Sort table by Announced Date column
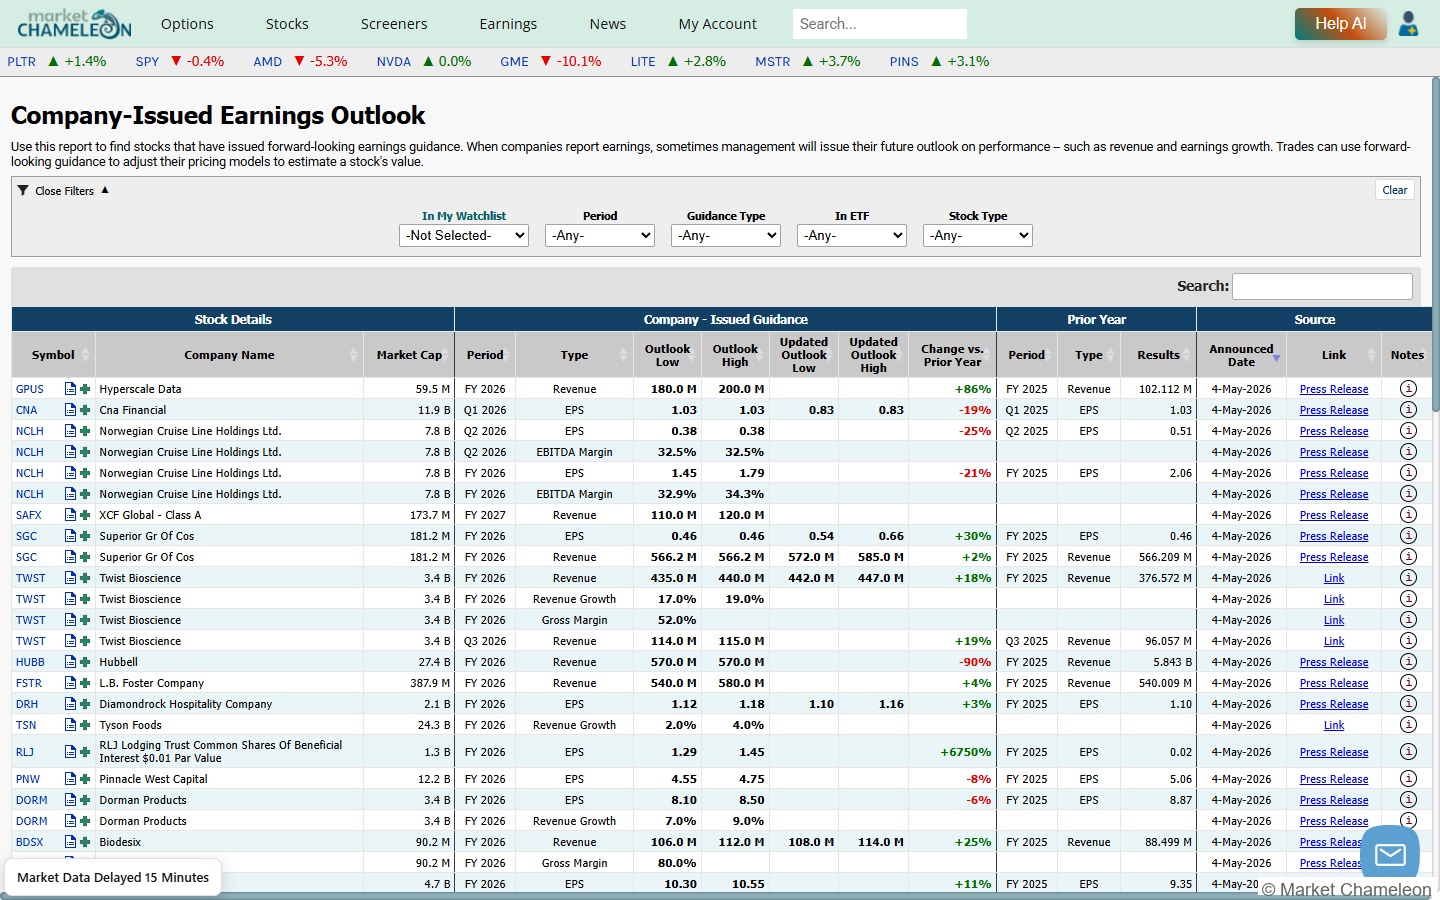1440x900 pixels. (1241, 355)
